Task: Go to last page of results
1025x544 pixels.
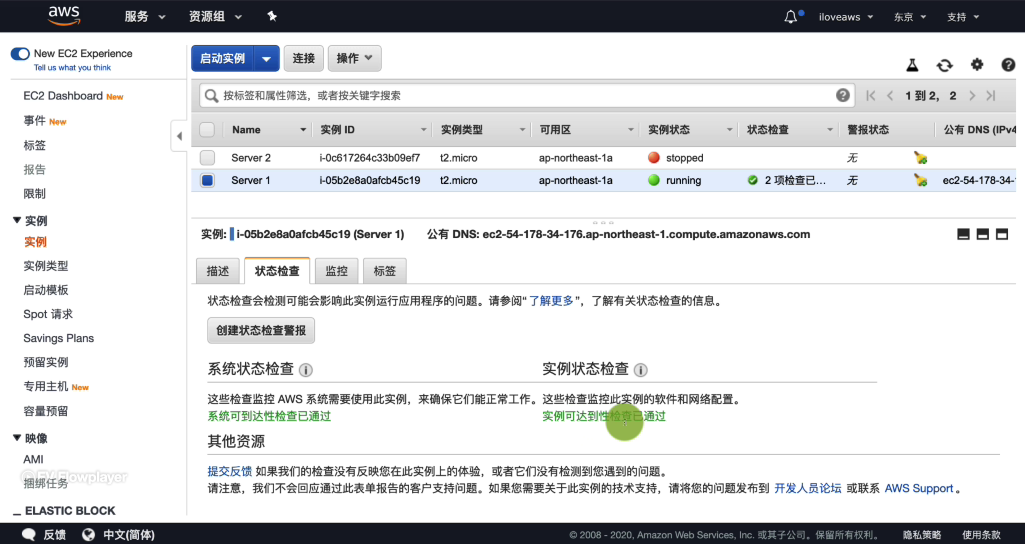Action: [991, 95]
